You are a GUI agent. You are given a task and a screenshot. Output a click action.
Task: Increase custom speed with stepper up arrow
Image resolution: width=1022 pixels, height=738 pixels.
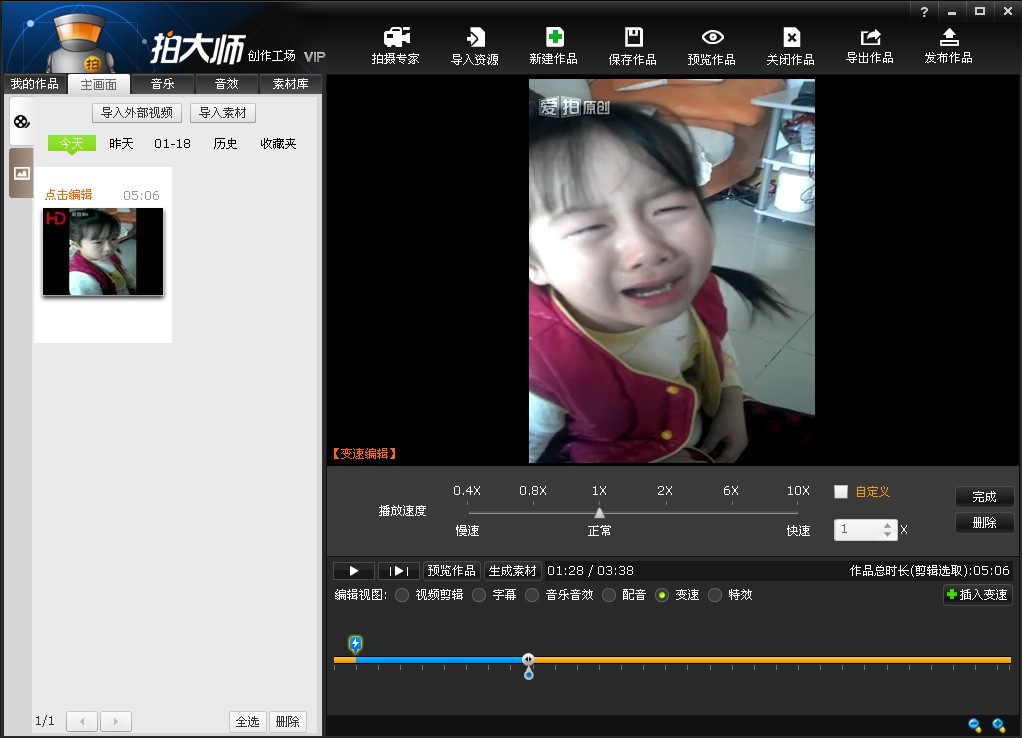click(x=887, y=524)
